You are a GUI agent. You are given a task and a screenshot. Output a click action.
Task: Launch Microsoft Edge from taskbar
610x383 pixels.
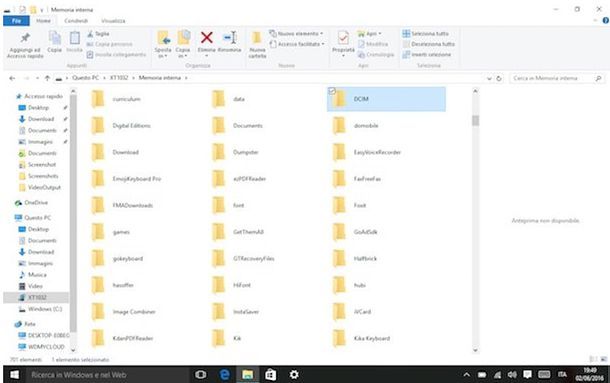point(224,374)
